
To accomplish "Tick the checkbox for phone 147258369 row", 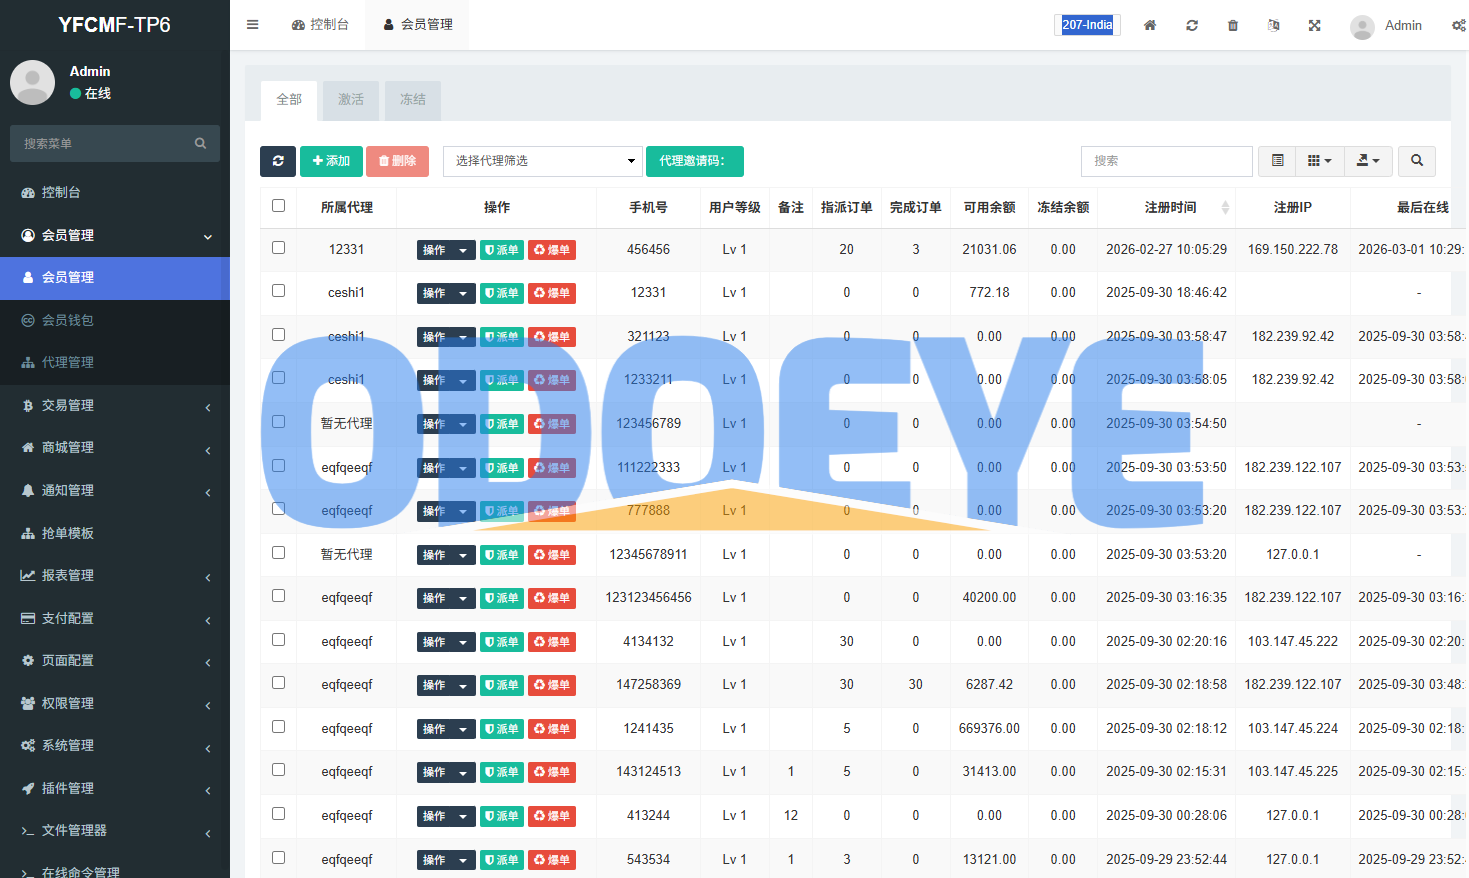I will coord(278,683).
